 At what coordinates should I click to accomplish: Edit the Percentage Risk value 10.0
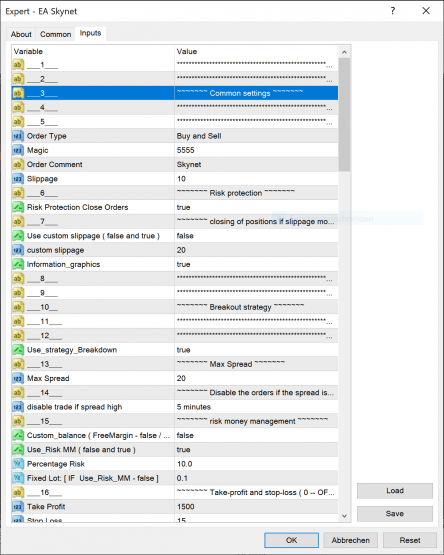[x=256, y=464]
